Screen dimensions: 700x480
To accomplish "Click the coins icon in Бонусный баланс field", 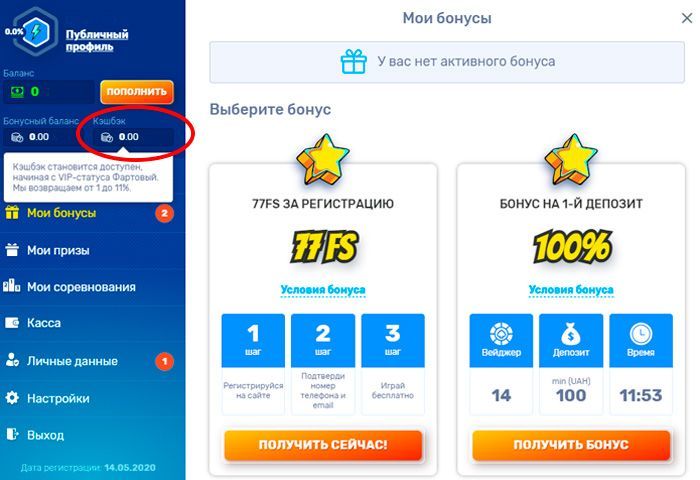I will [x=17, y=137].
